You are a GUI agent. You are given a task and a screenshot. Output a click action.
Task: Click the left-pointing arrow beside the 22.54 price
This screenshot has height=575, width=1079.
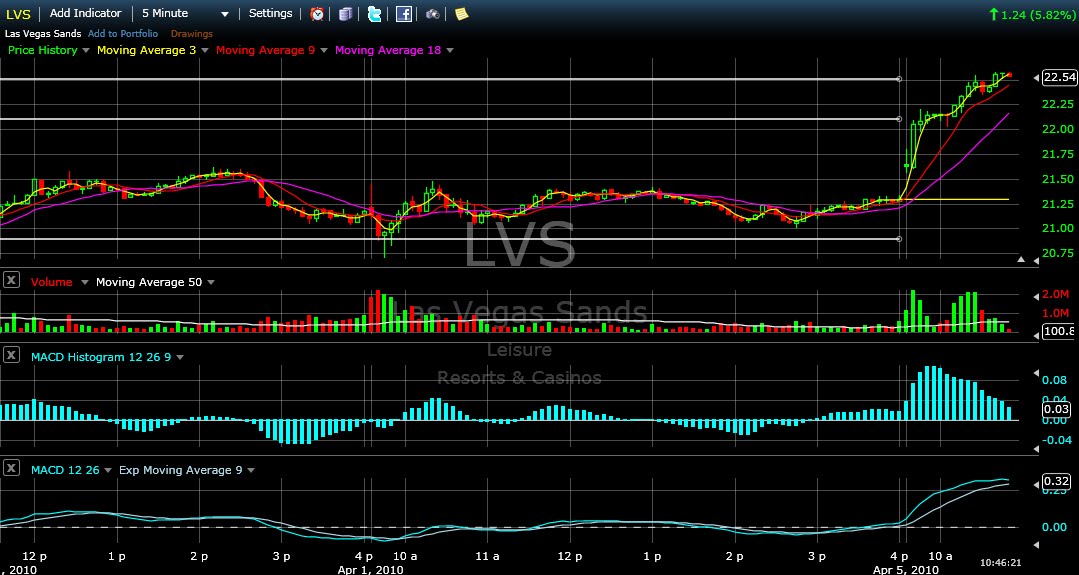[x=1036, y=78]
